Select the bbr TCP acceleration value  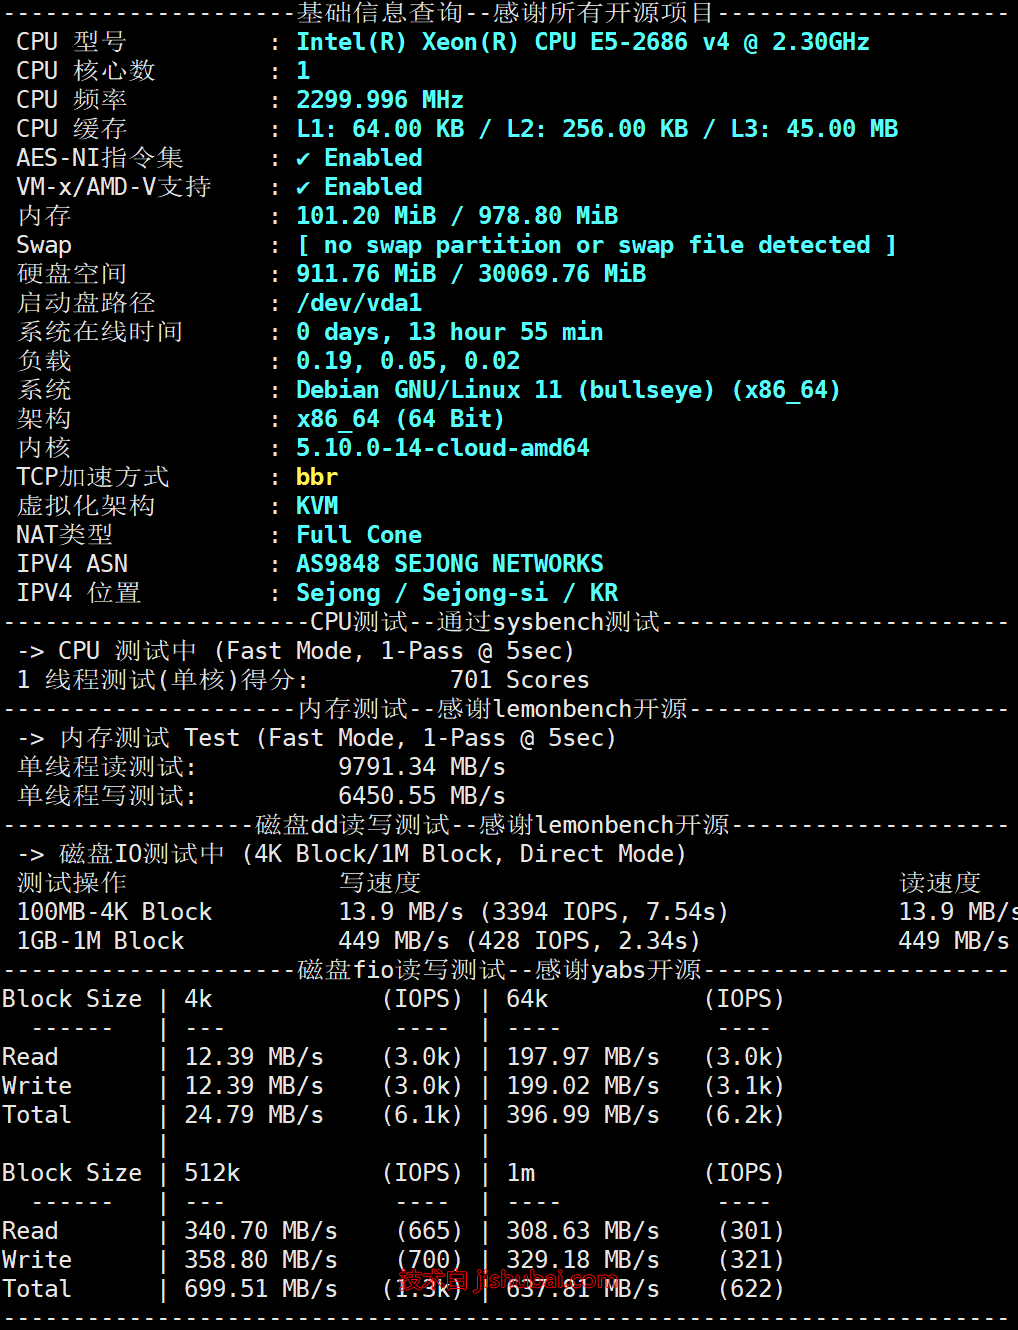pos(317,477)
